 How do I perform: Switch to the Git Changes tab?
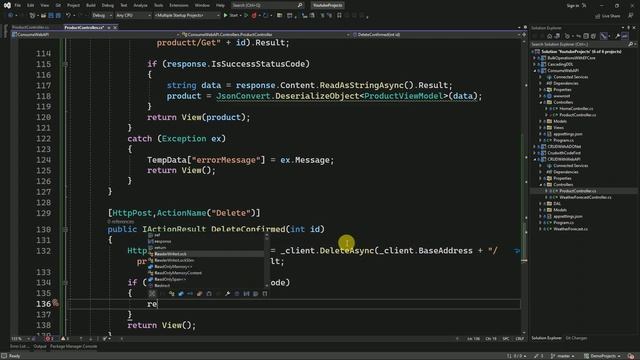[576, 338]
